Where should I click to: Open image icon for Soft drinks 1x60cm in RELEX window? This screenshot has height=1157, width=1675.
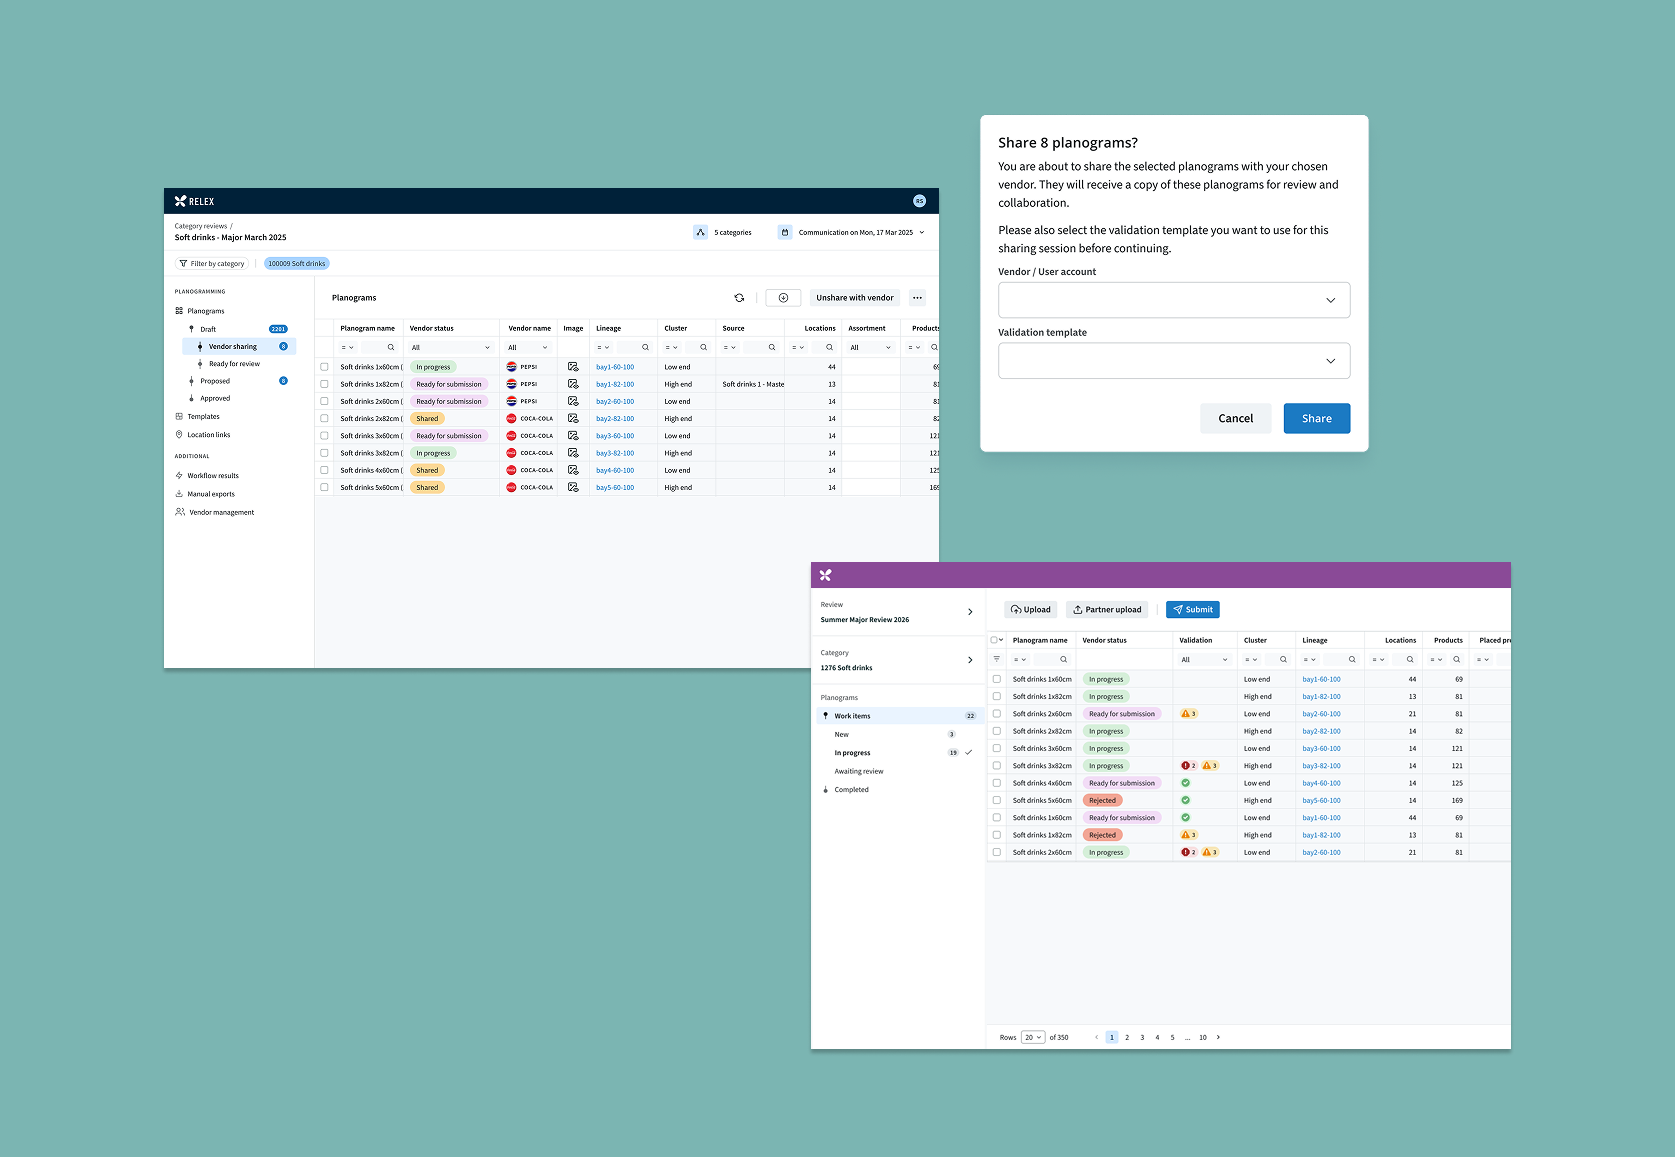point(573,367)
